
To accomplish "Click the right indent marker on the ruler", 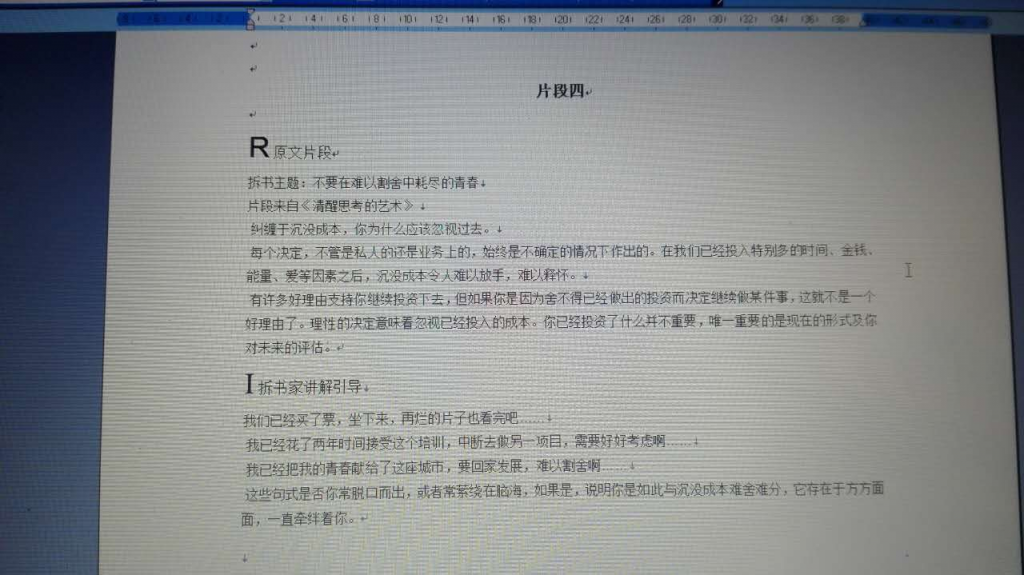I will tap(863, 22).
